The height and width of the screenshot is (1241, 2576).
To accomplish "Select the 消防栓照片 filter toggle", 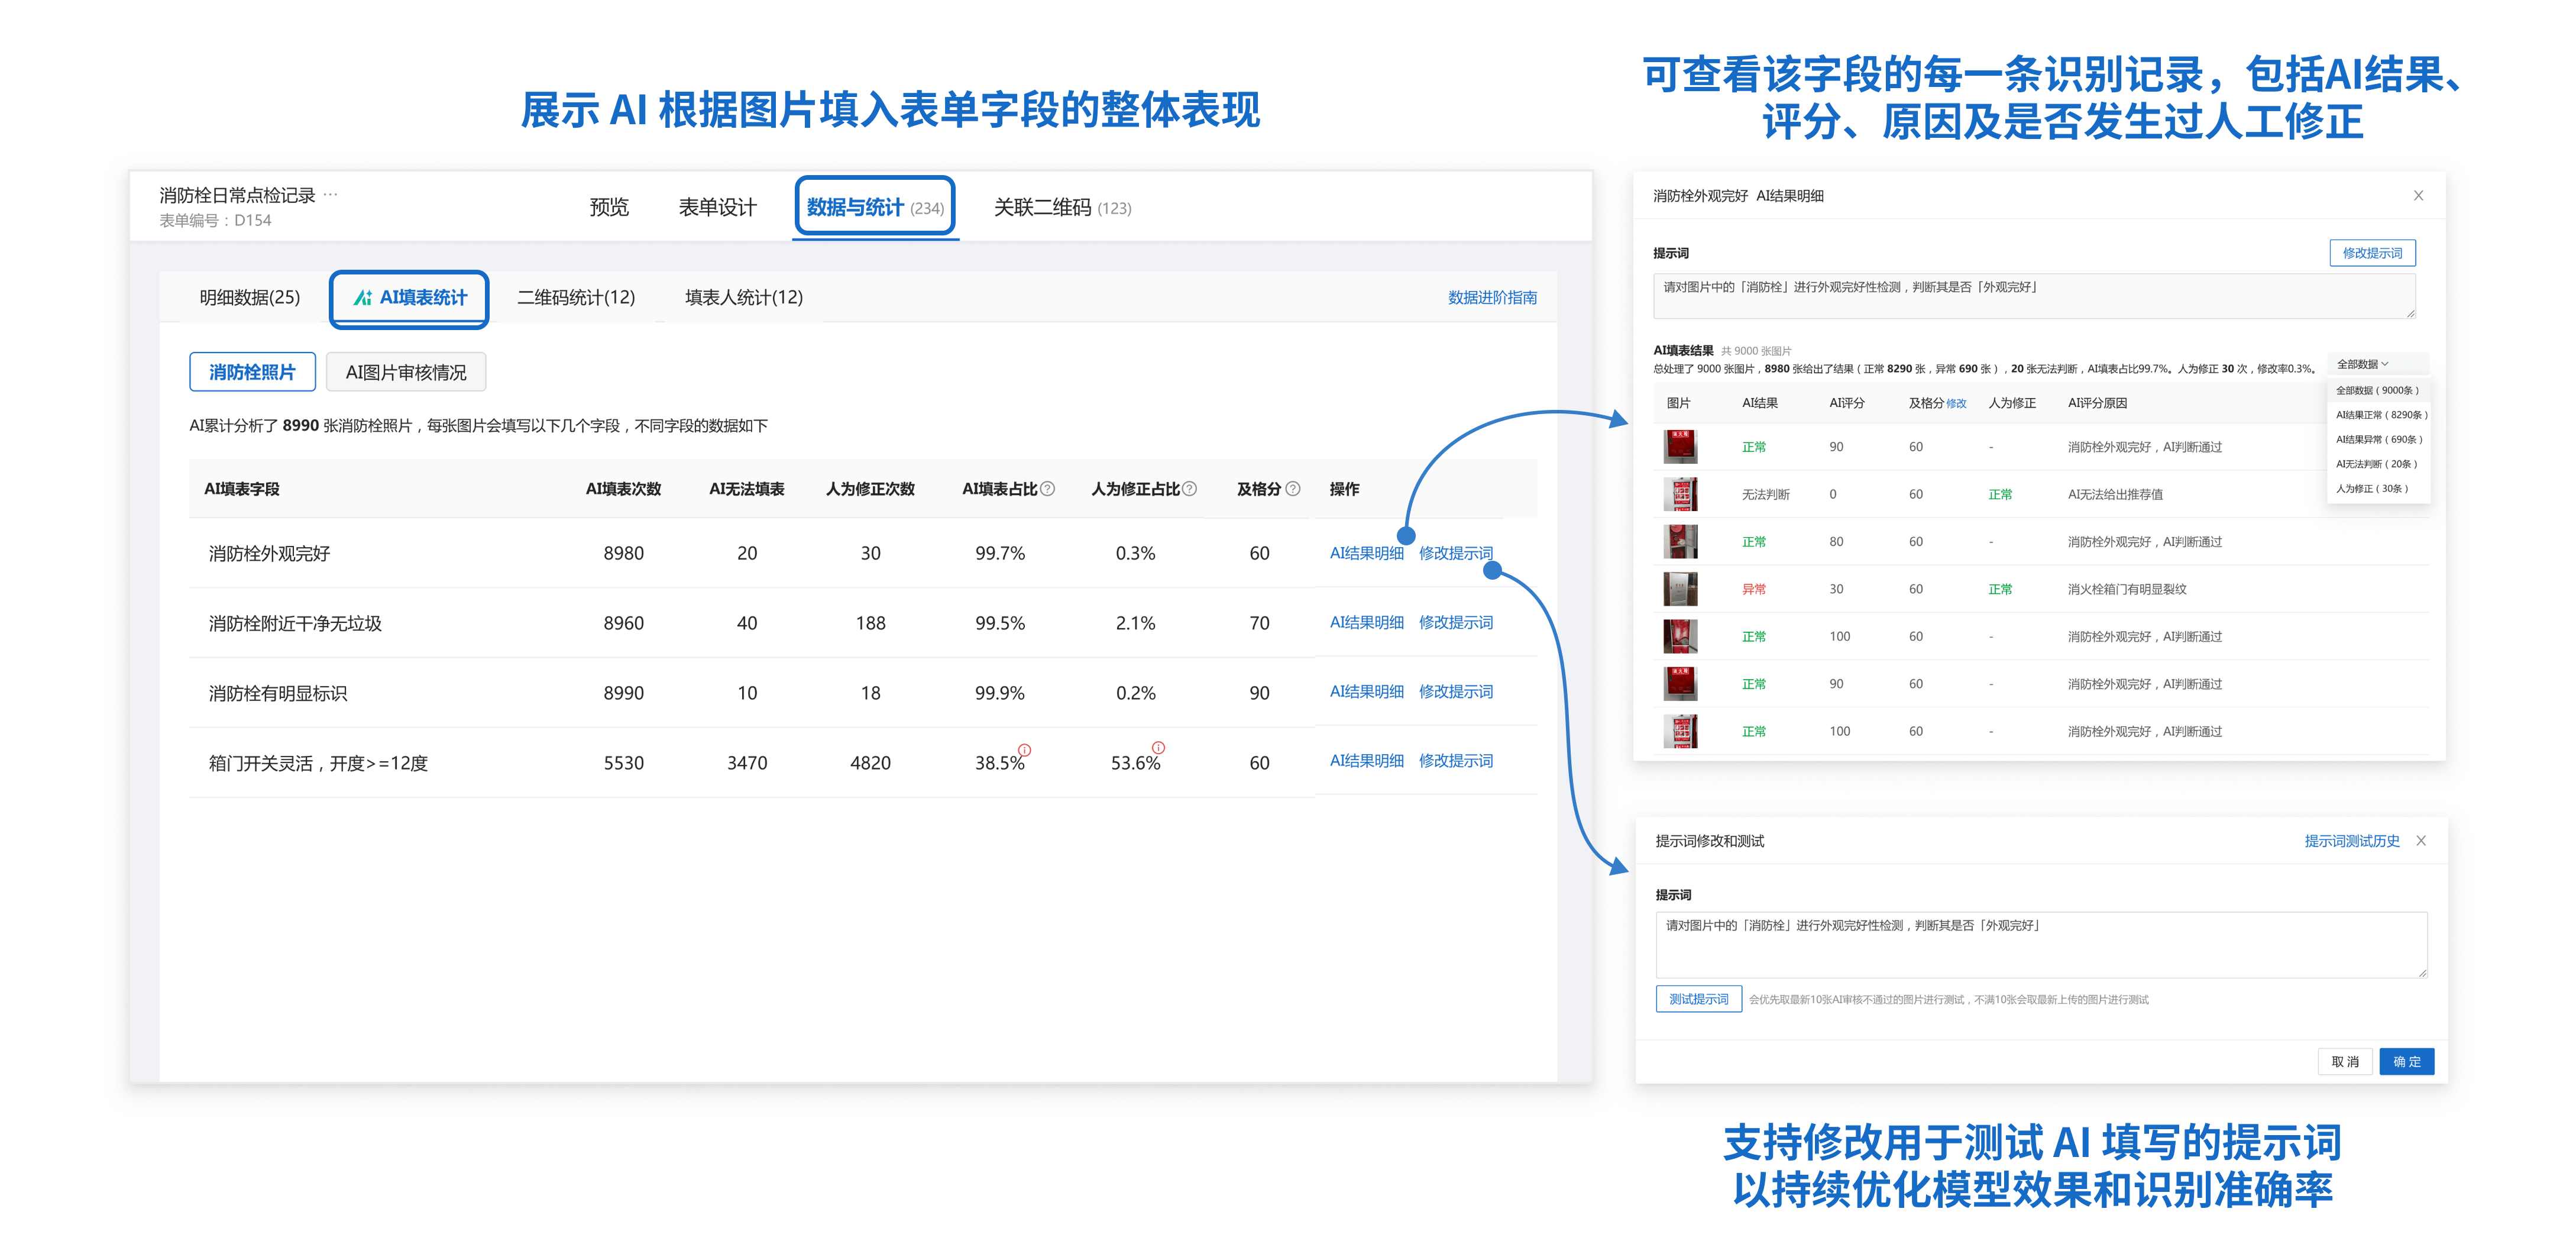I will (252, 372).
